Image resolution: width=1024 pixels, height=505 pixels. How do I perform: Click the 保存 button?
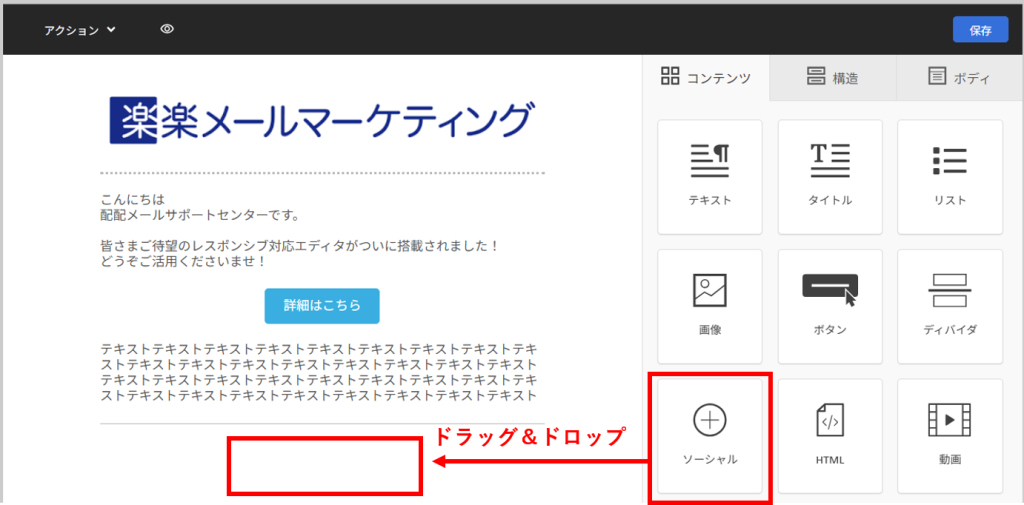point(980,30)
